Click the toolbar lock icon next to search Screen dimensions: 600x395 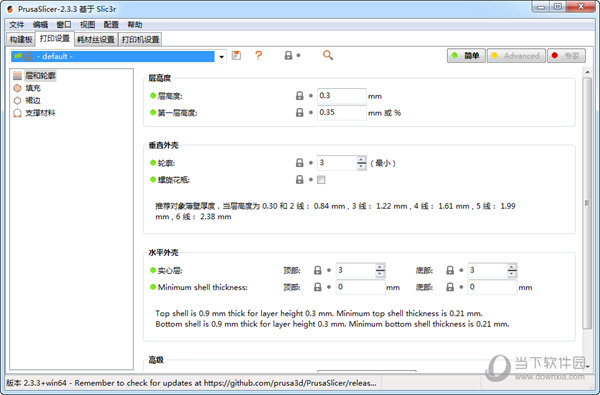click(289, 55)
